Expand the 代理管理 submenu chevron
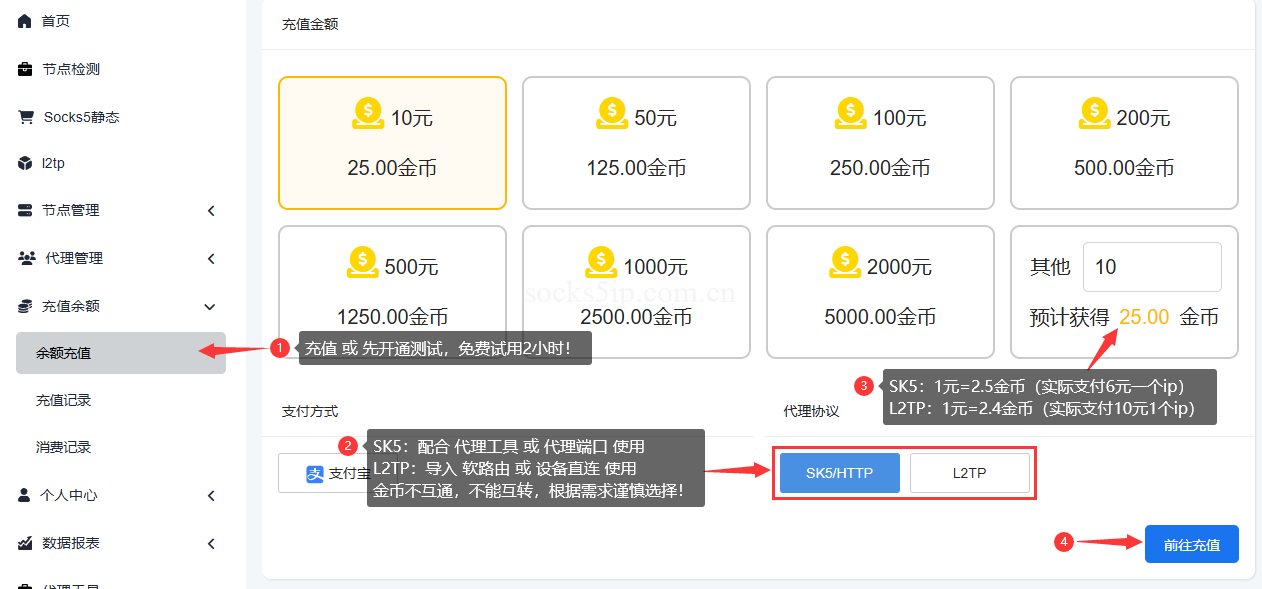Screen dimensions: 1262x589 click(x=211, y=258)
